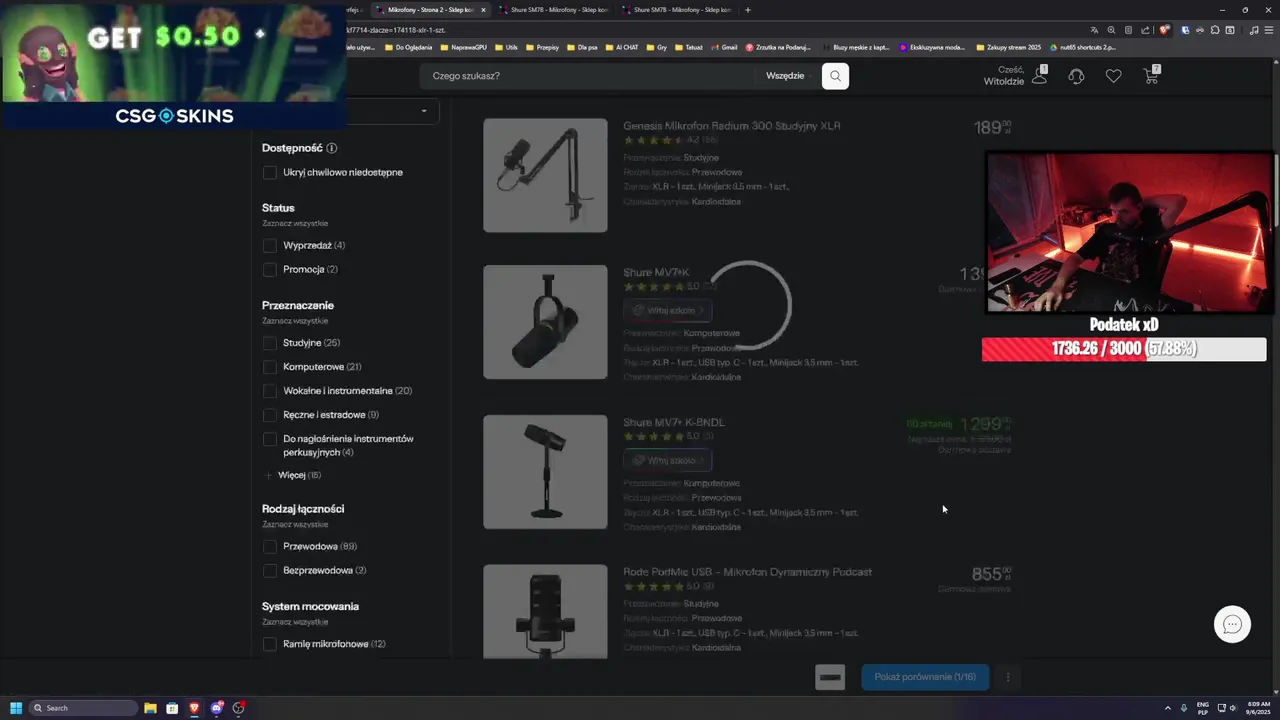Open AI CHAT bookmark folder

click(x=621, y=47)
